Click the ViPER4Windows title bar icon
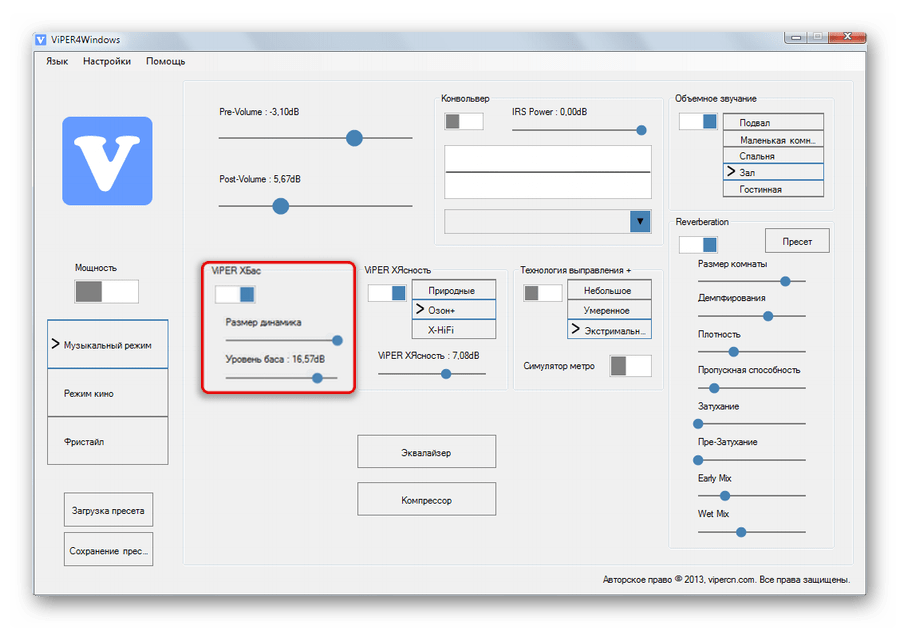Screen dimensions: 900x629 (x=40, y=40)
